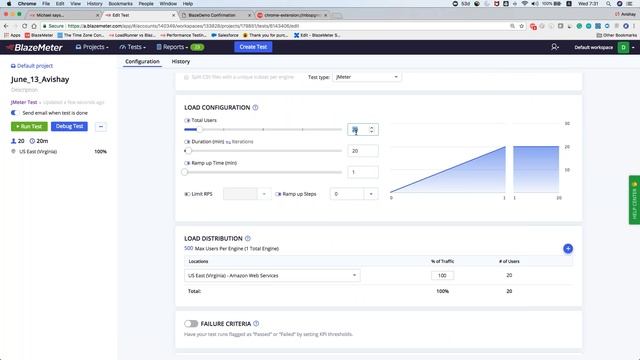The height and width of the screenshot is (360, 640).
Task: Click the browser address bar URL
Action: pyautogui.click(x=184, y=26)
